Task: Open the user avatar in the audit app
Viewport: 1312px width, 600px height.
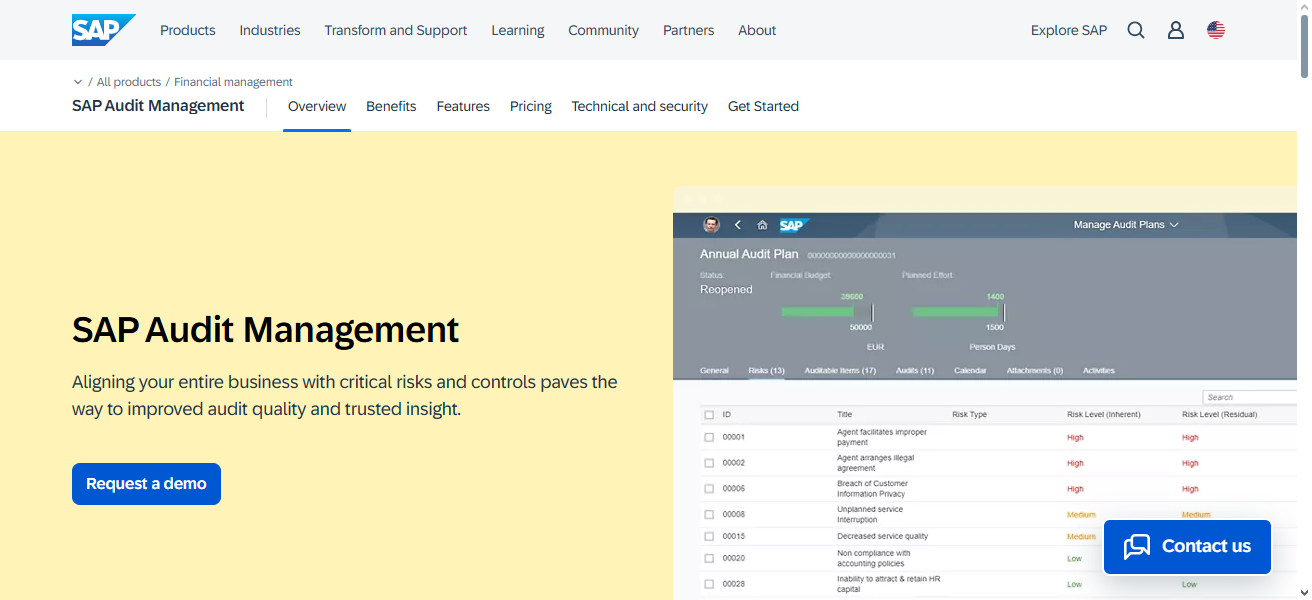Action: point(711,224)
